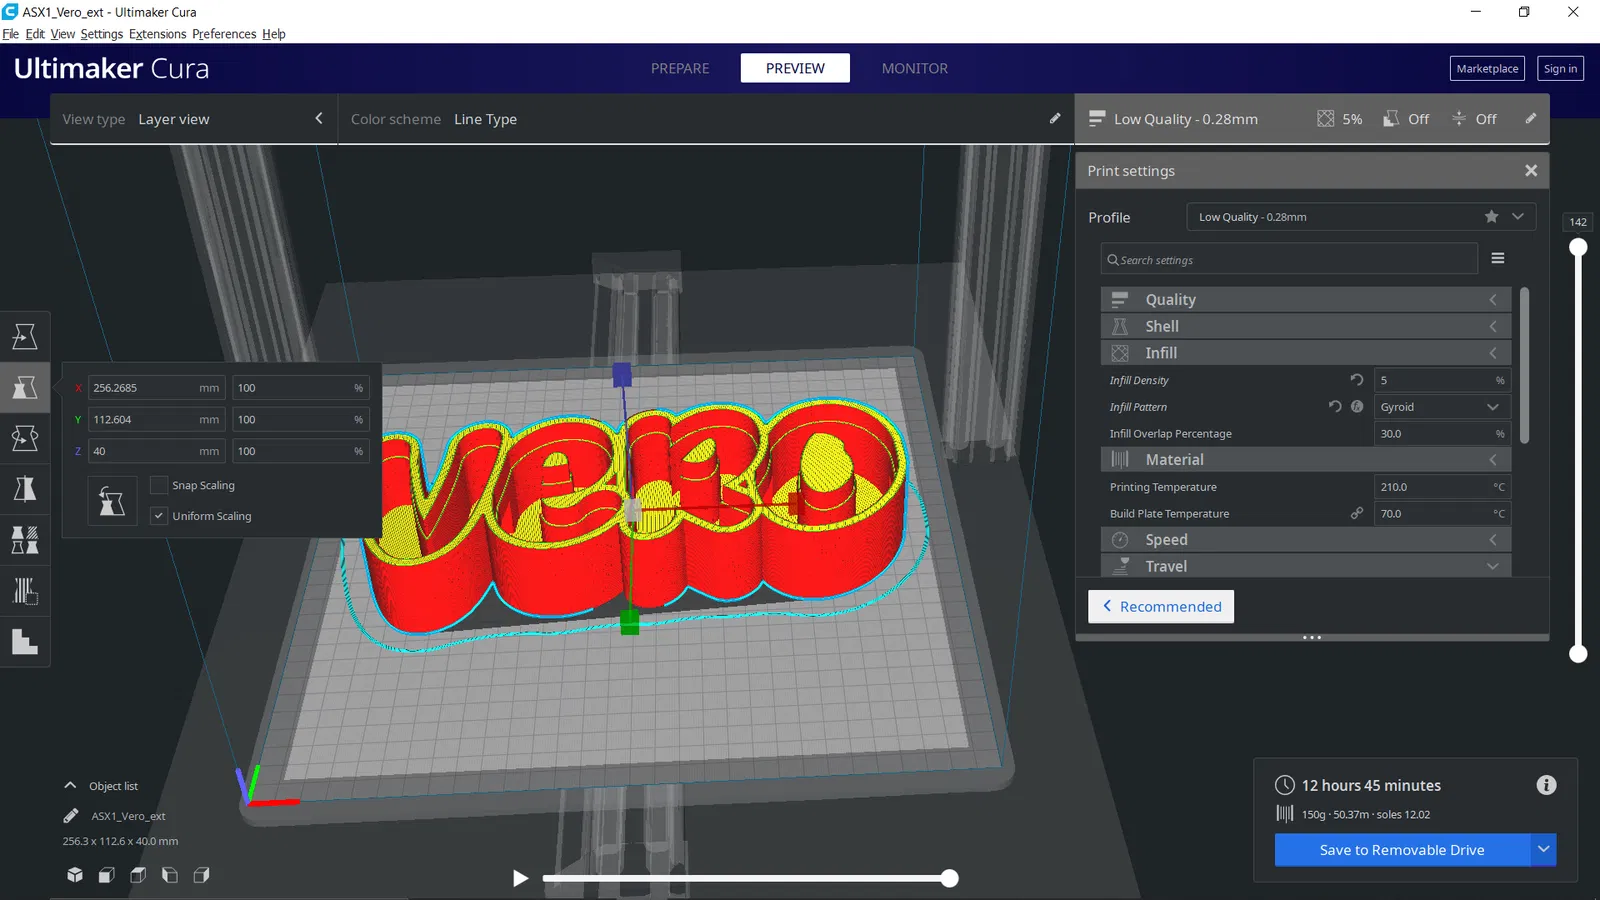Viewport: 1600px width, 900px height.
Task: Select the Scale tool in left toolbar
Action: click(x=25, y=387)
